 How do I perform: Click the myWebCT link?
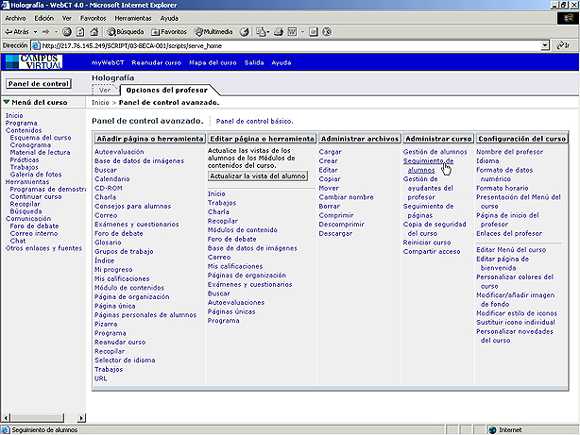pyautogui.click(x=108, y=63)
